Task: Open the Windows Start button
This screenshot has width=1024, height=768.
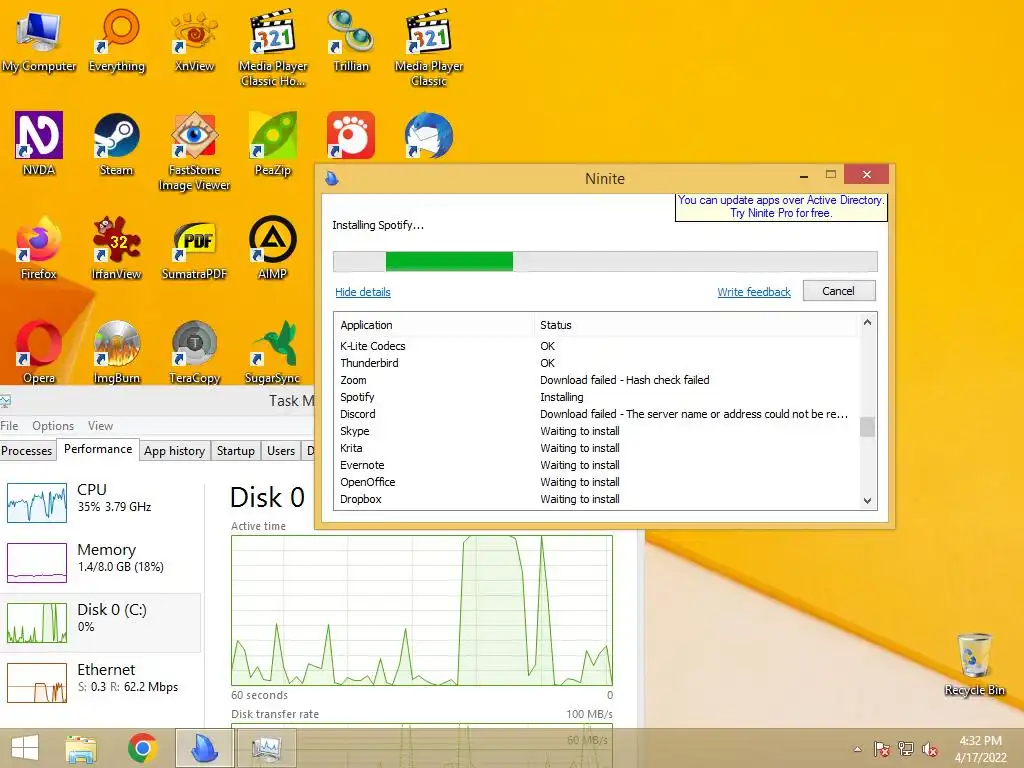Action: (25, 748)
